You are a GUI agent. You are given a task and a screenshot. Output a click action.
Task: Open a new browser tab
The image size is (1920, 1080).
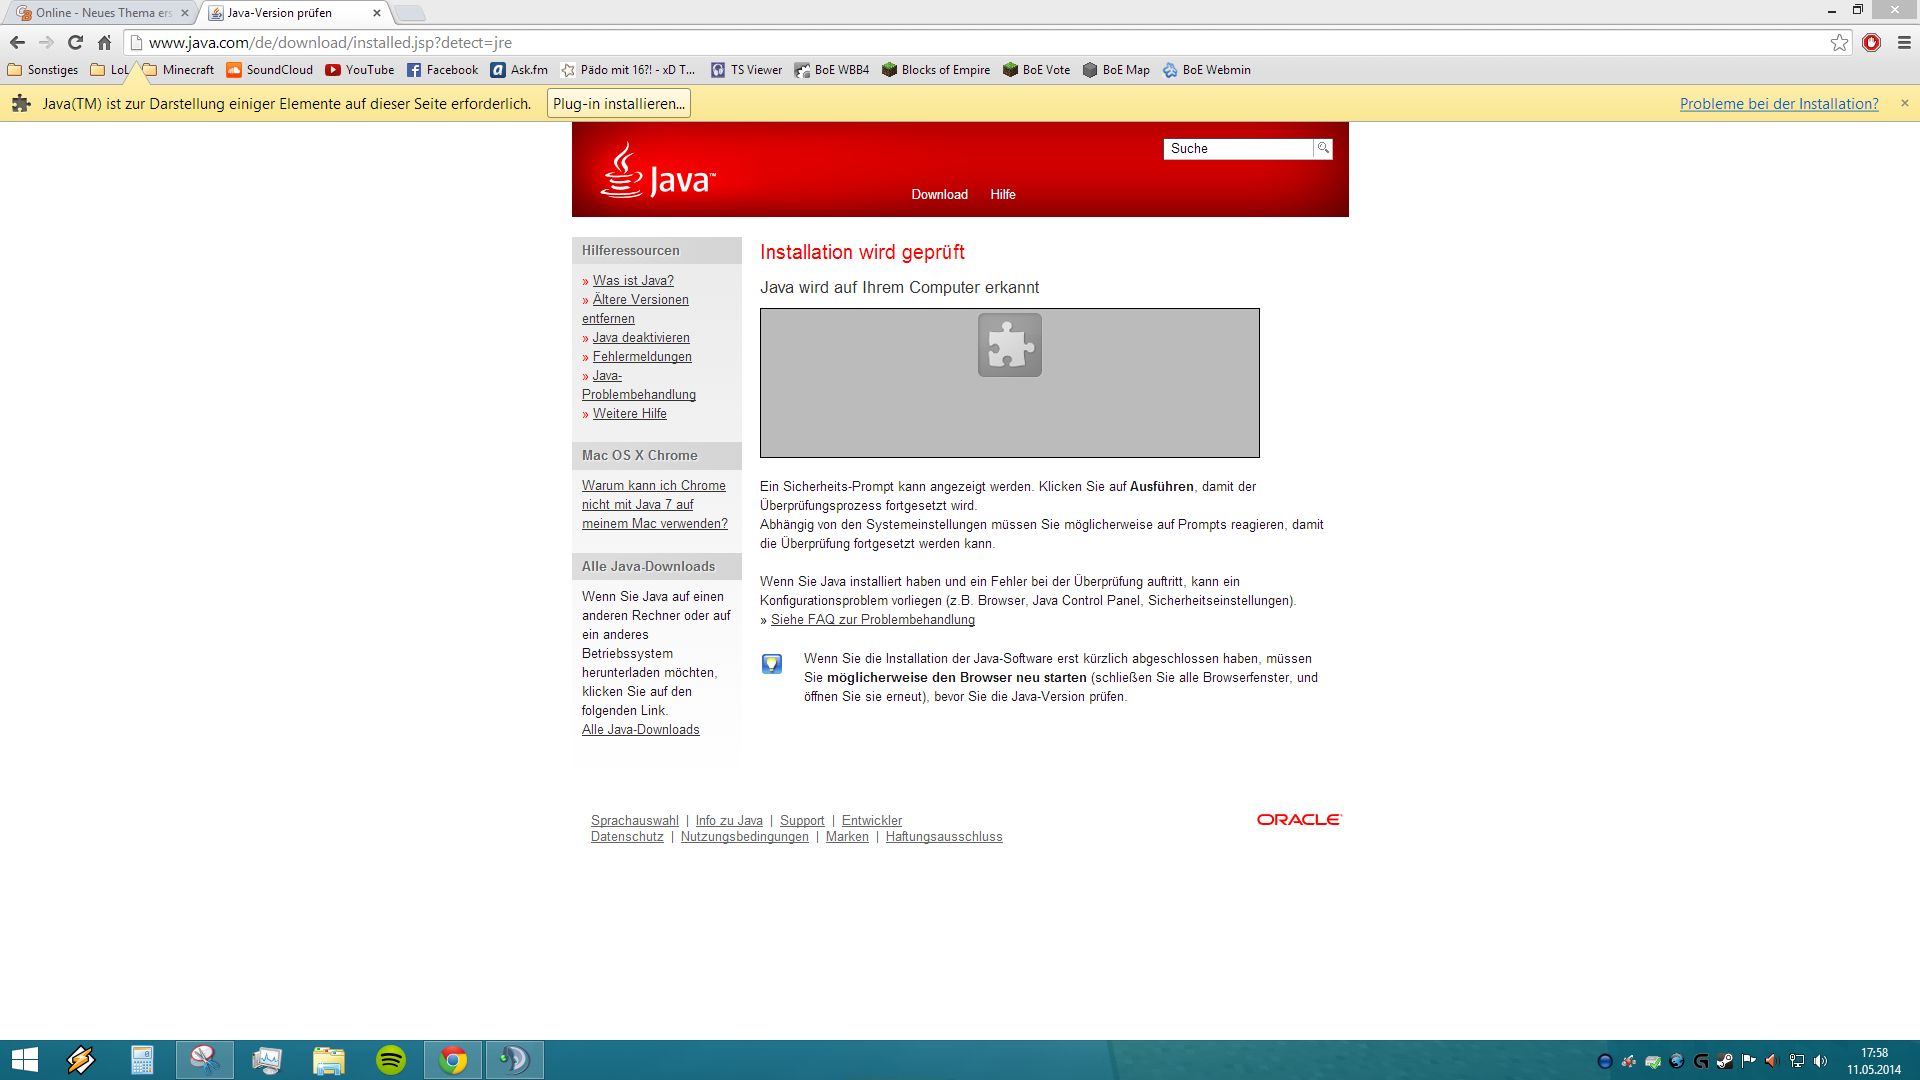click(409, 13)
